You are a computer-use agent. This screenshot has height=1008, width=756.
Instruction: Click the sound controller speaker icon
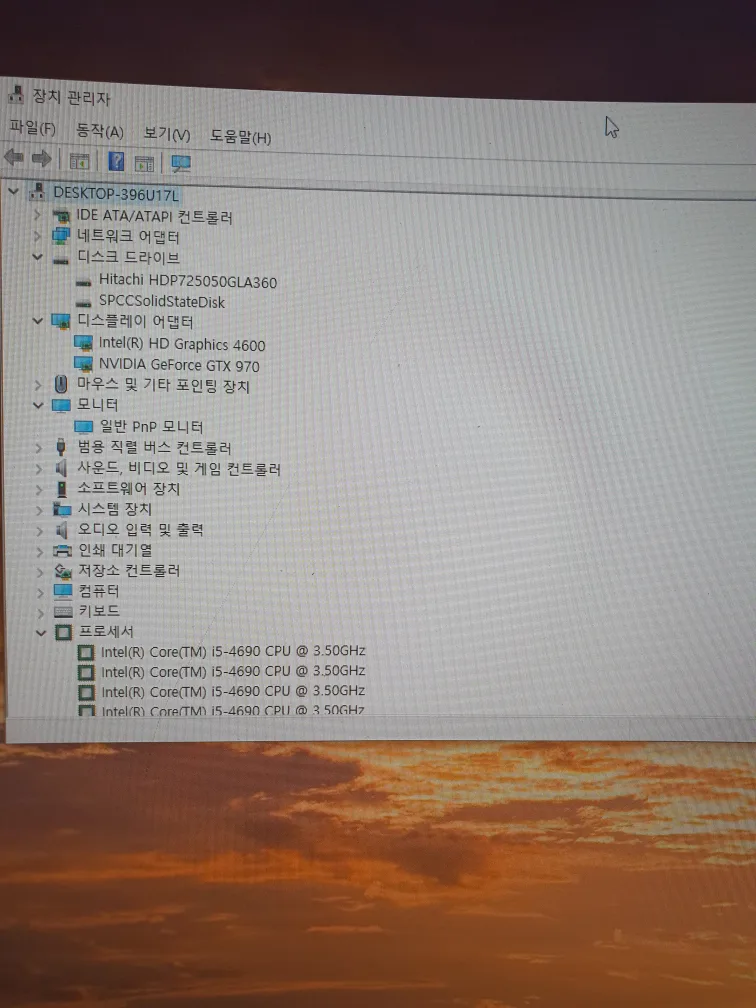click(61, 467)
